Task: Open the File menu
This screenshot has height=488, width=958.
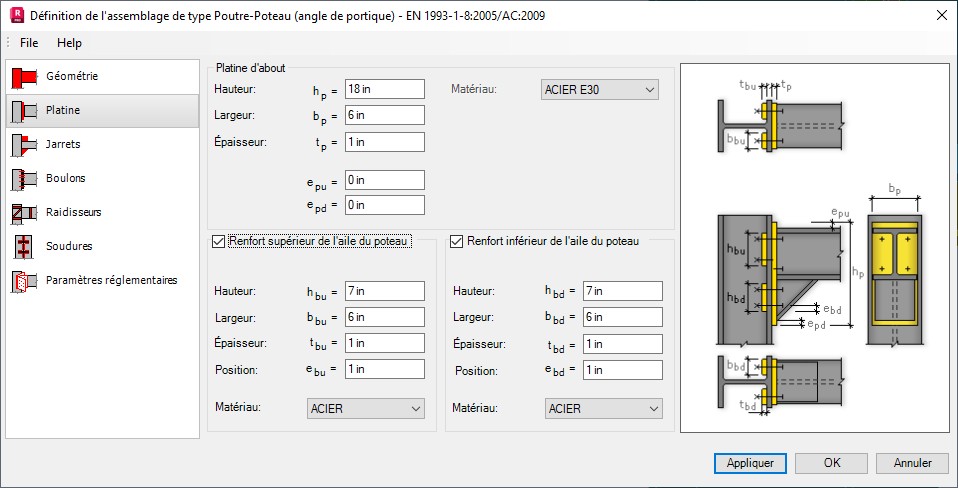Action: pyautogui.click(x=29, y=43)
